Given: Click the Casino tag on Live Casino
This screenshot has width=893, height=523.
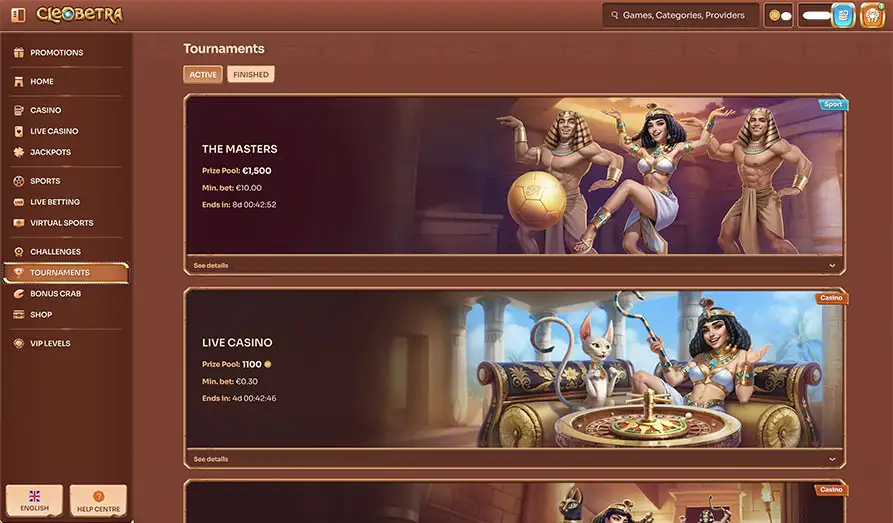Looking at the screenshot, I should (831, 298).
